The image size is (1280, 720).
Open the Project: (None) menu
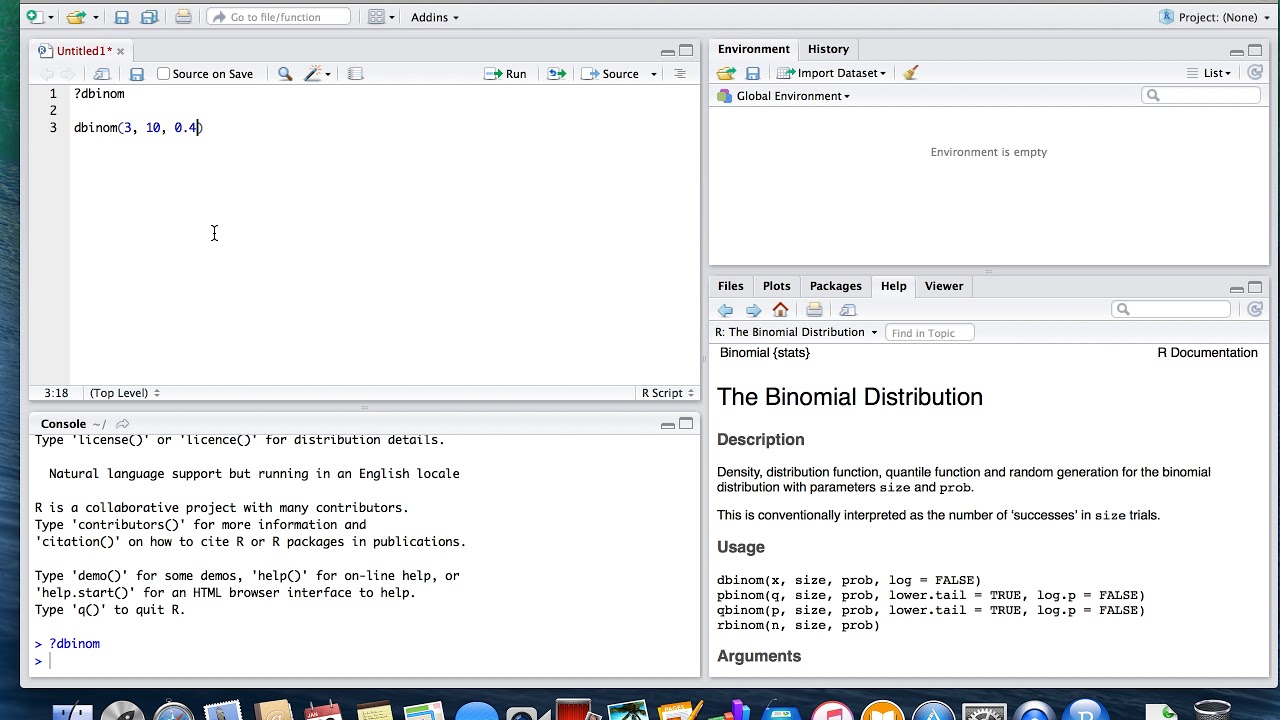coord(1215,17)
